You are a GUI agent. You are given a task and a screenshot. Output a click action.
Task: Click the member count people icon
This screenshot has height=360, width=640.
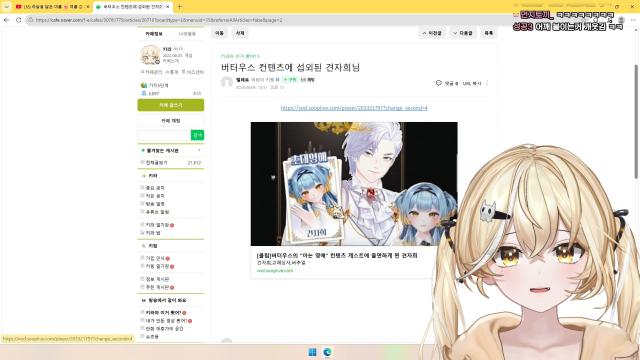[x=144, y=93]
